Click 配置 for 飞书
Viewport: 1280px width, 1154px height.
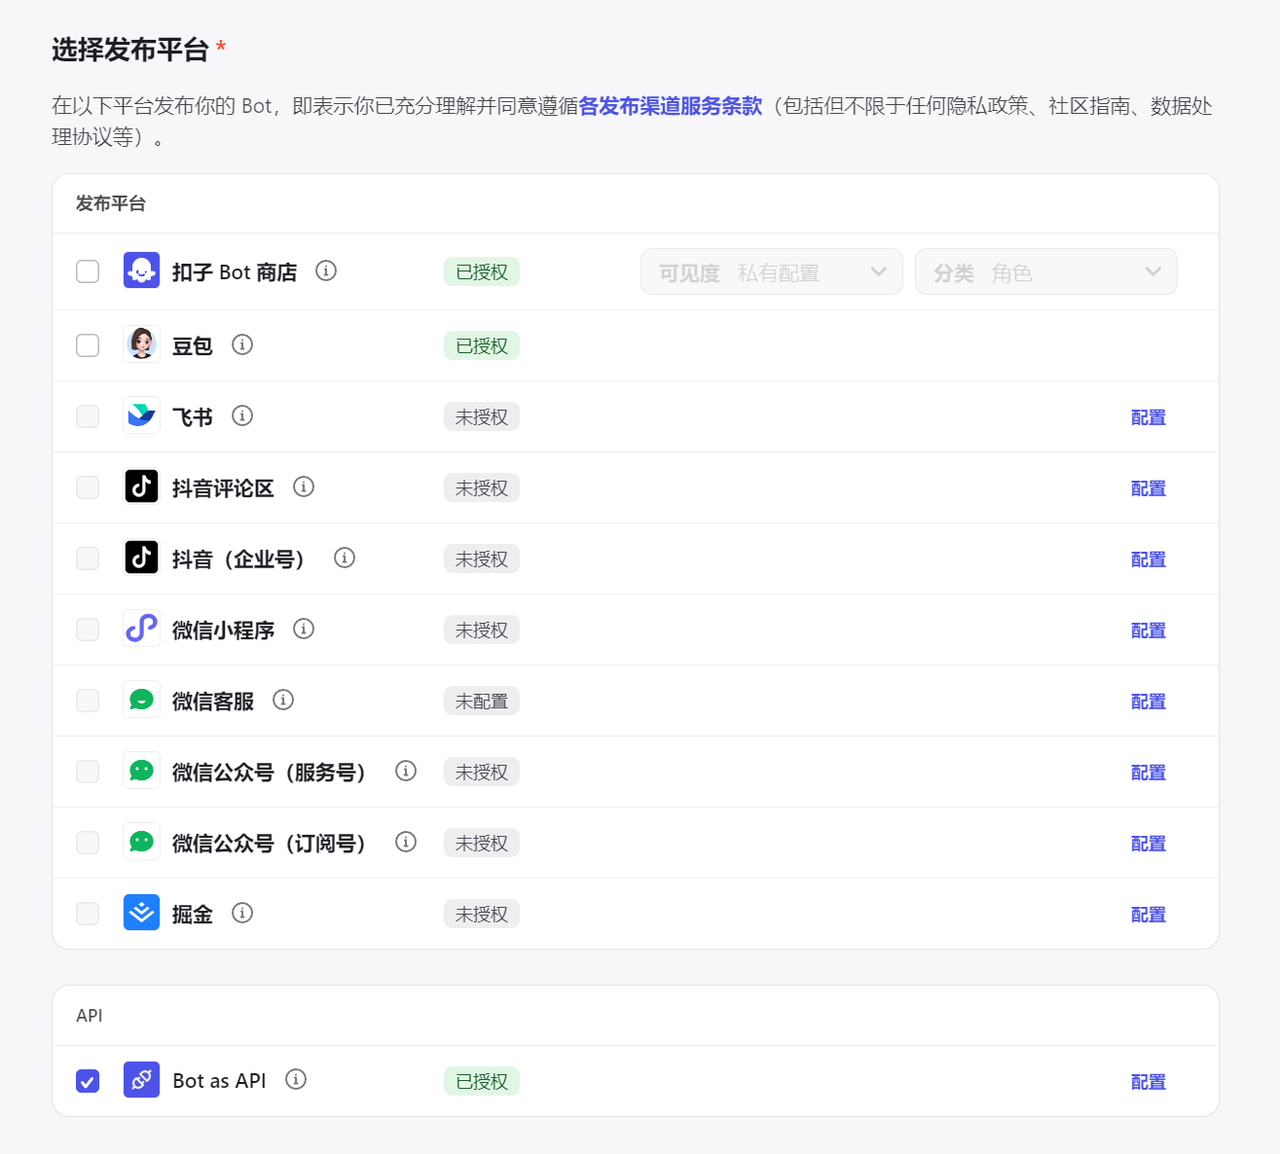pos(1148,417)
